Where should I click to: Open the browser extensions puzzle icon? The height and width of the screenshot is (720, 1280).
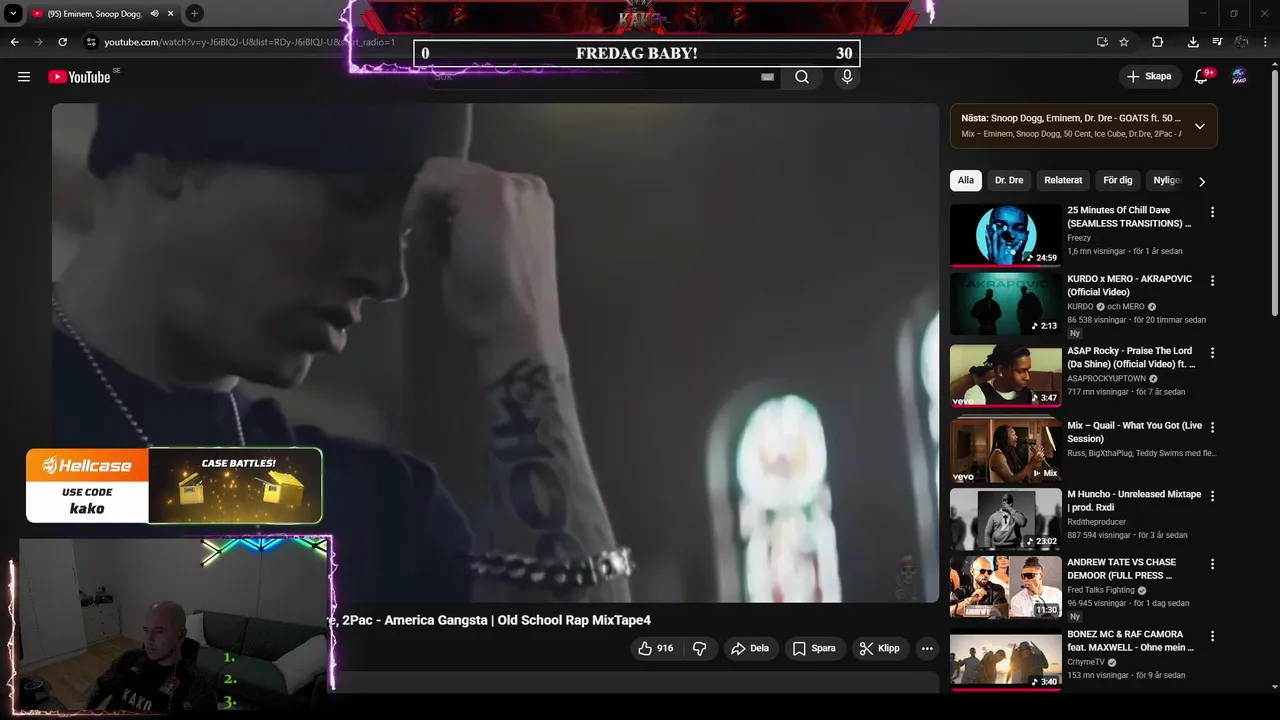(1157, 42)
